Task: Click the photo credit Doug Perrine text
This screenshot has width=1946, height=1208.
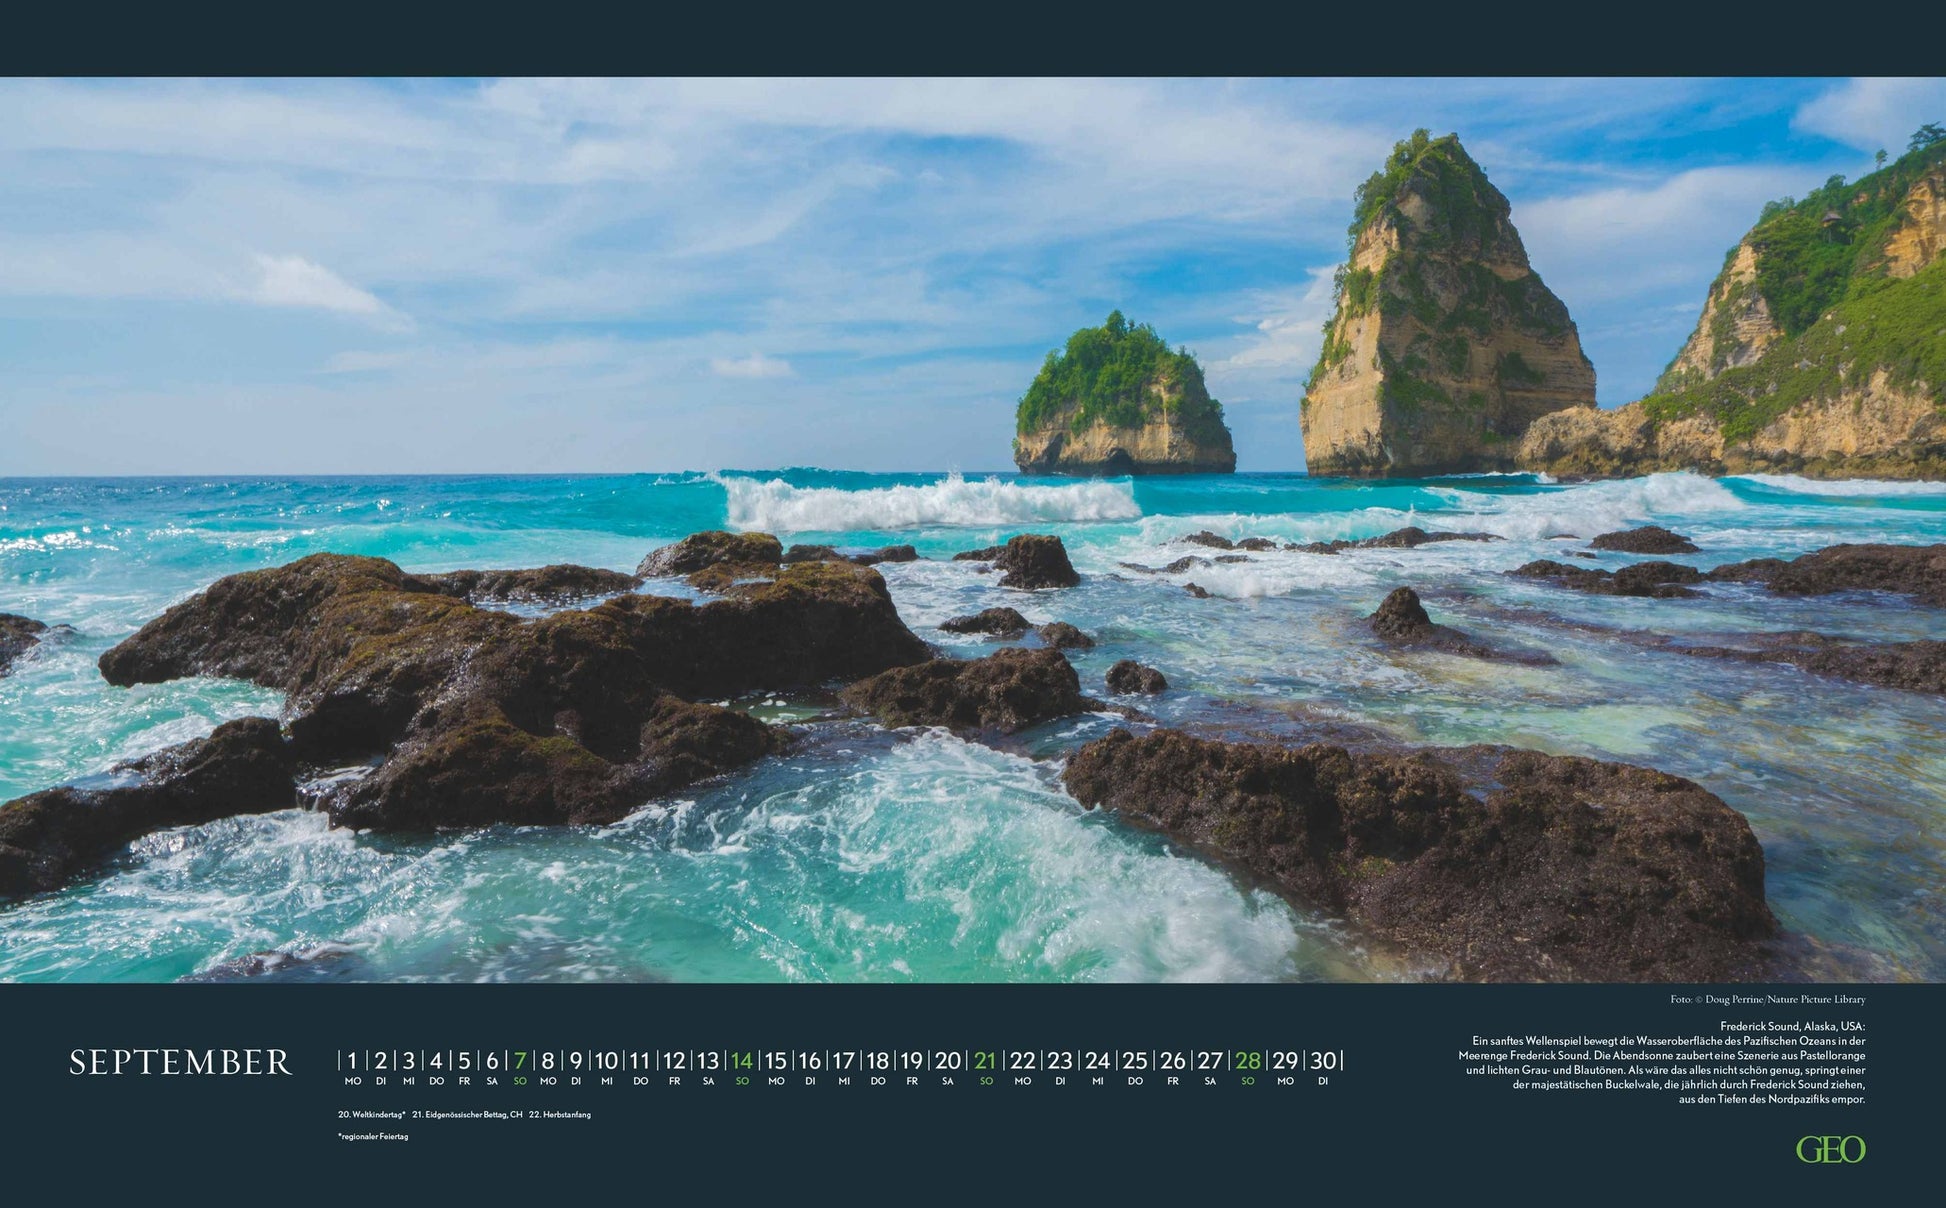Action: click(1767, 999)
